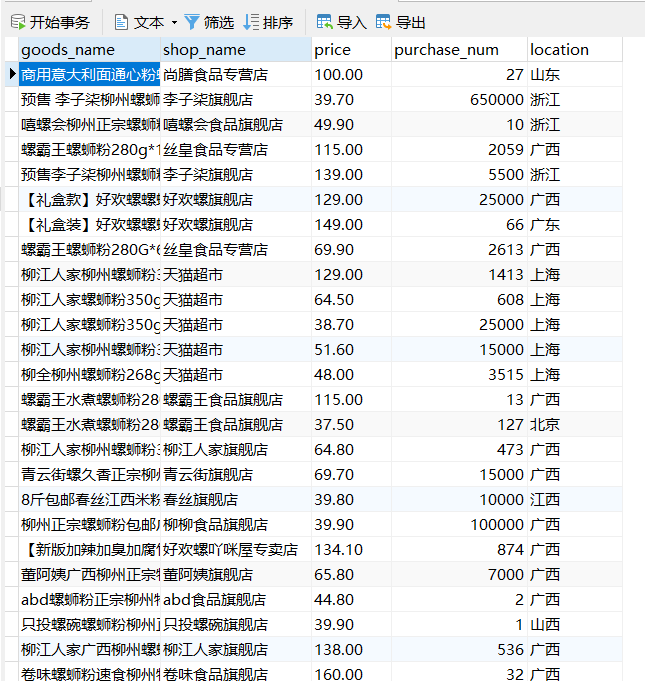Click price cell 38.70
The height and width of the screenshot is (681, 645).
click(x=351, y=324)
